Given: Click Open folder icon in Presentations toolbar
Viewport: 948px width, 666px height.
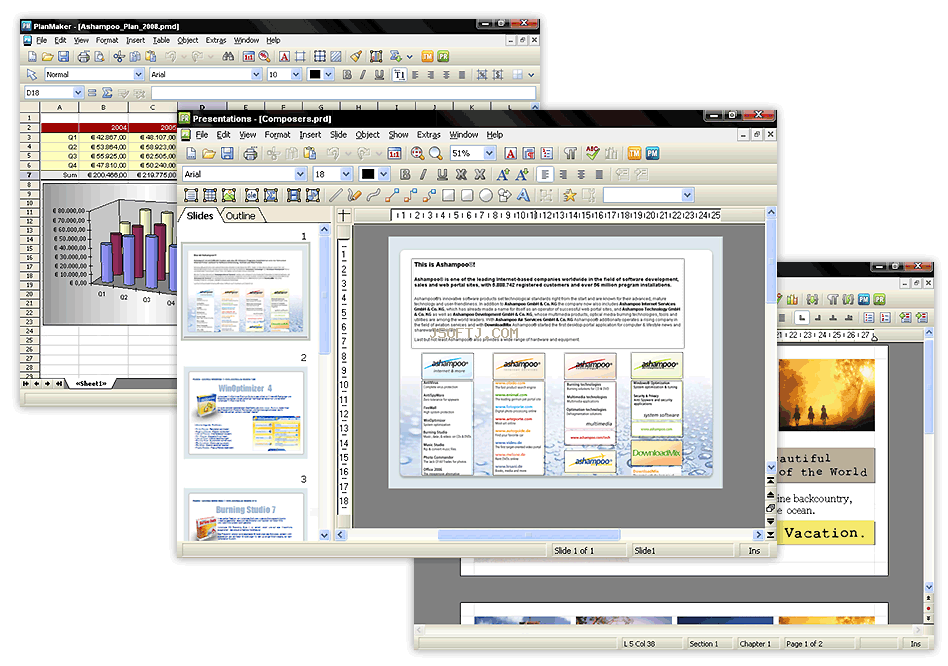Looking at the screenshot, I should [x=209, y=154].
